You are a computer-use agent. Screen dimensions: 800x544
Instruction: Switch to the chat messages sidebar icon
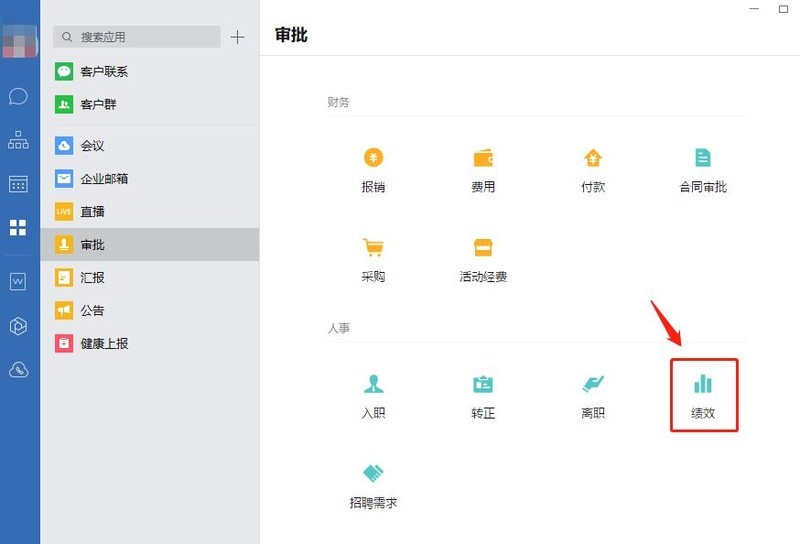(x=18, y=97)
